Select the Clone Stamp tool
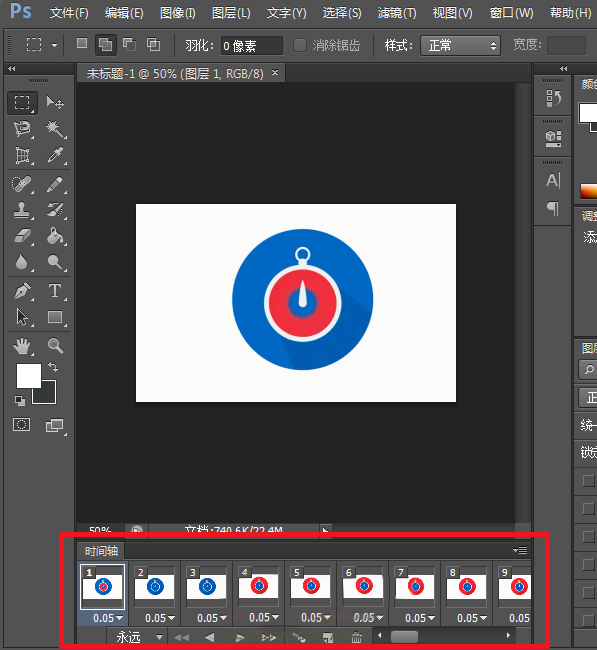 [22, 210]
